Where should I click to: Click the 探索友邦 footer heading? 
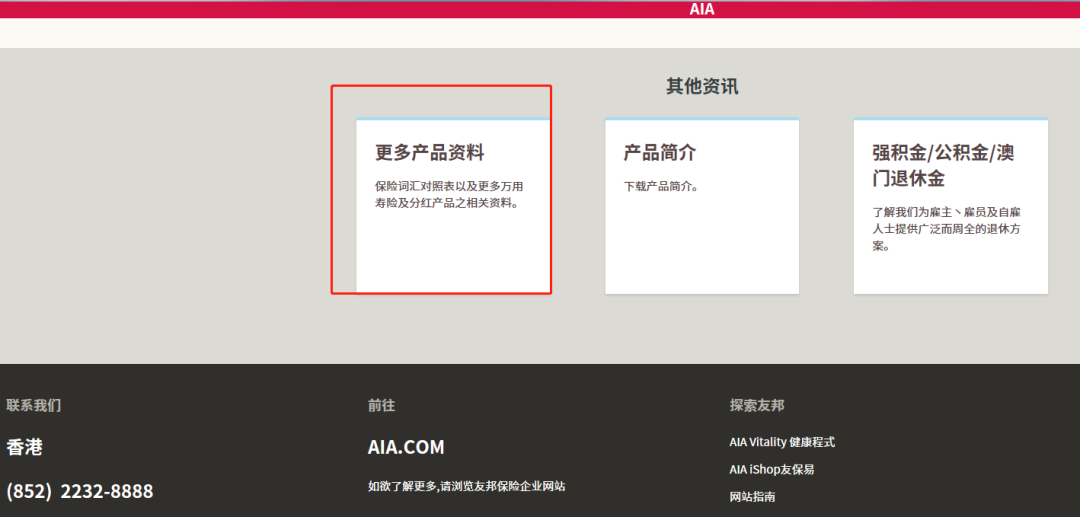click(x=757, y=405)
